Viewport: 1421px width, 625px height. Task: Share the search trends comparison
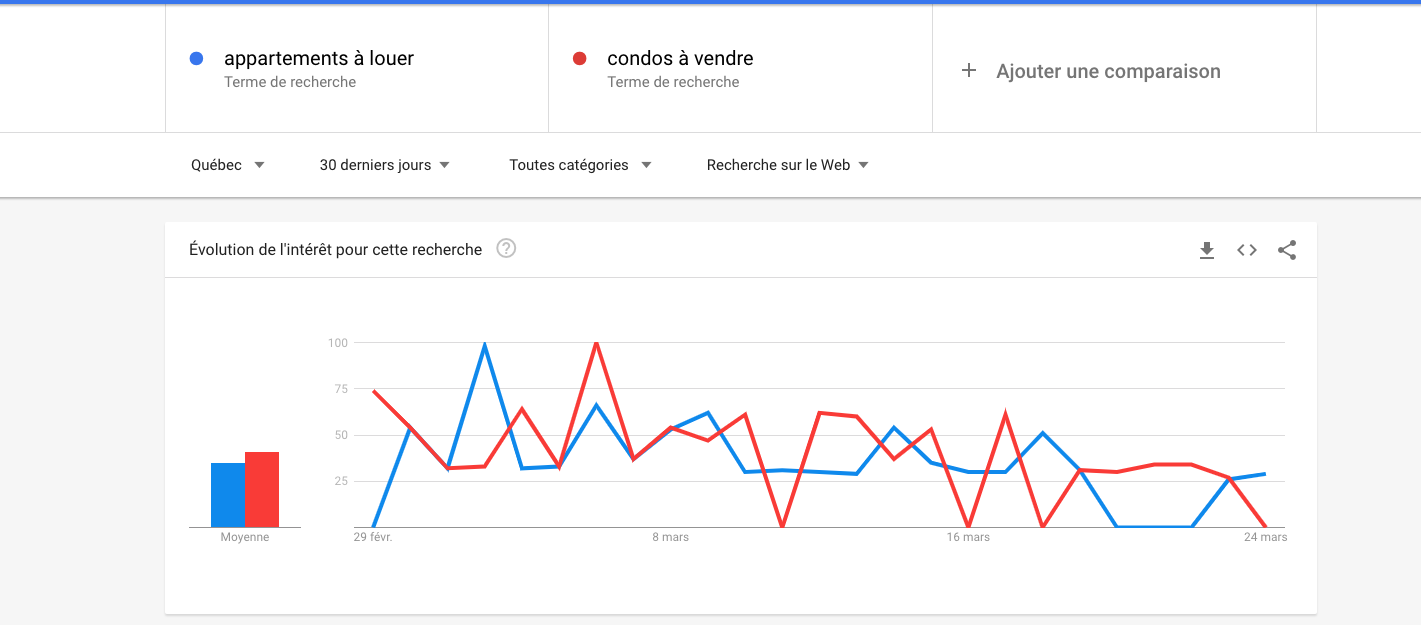click(1287, 250)
